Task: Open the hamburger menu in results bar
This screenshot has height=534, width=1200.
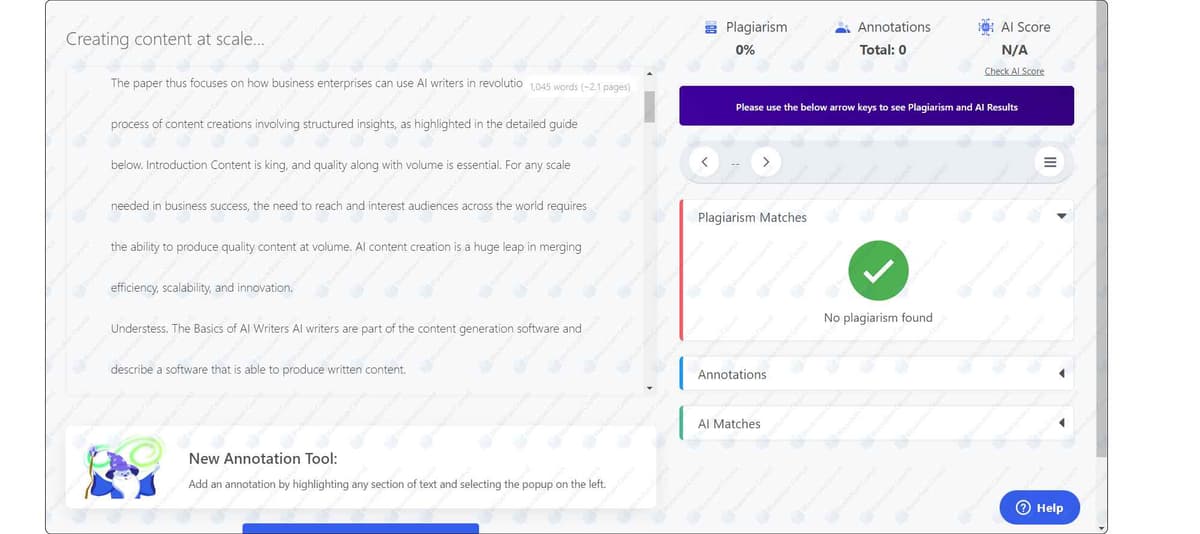Action: click(x=1049, y=162)
